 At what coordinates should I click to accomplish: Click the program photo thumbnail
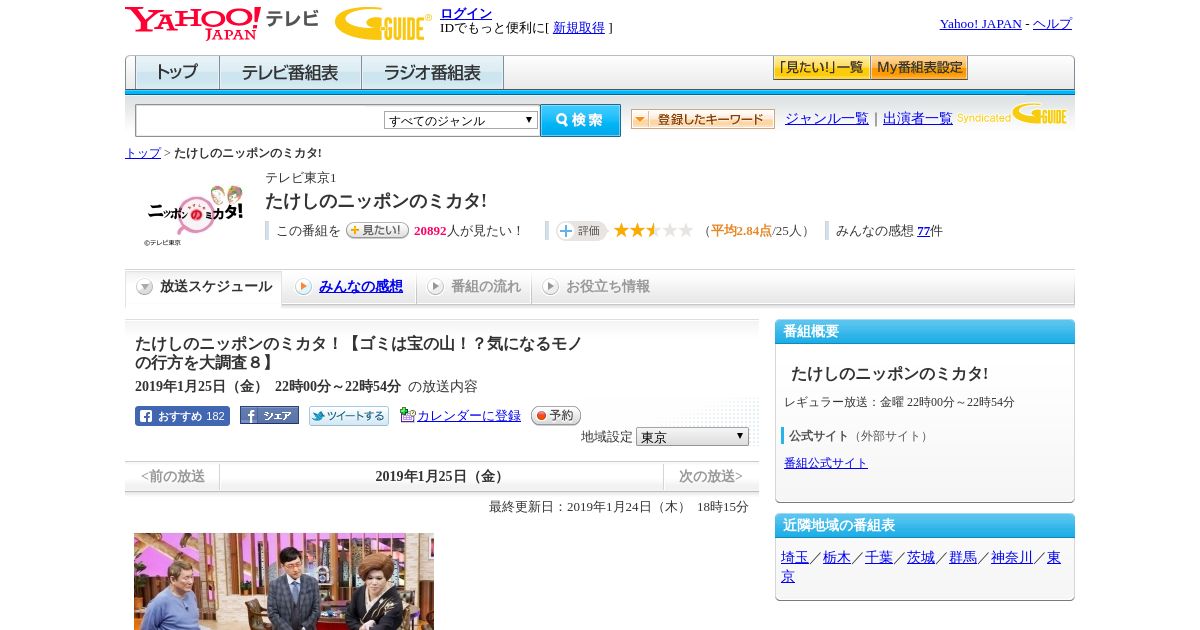pos(284,581)
